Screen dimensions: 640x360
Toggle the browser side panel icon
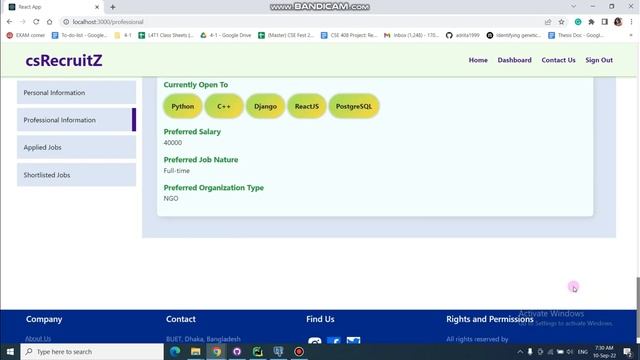click(x=604, y=22)
